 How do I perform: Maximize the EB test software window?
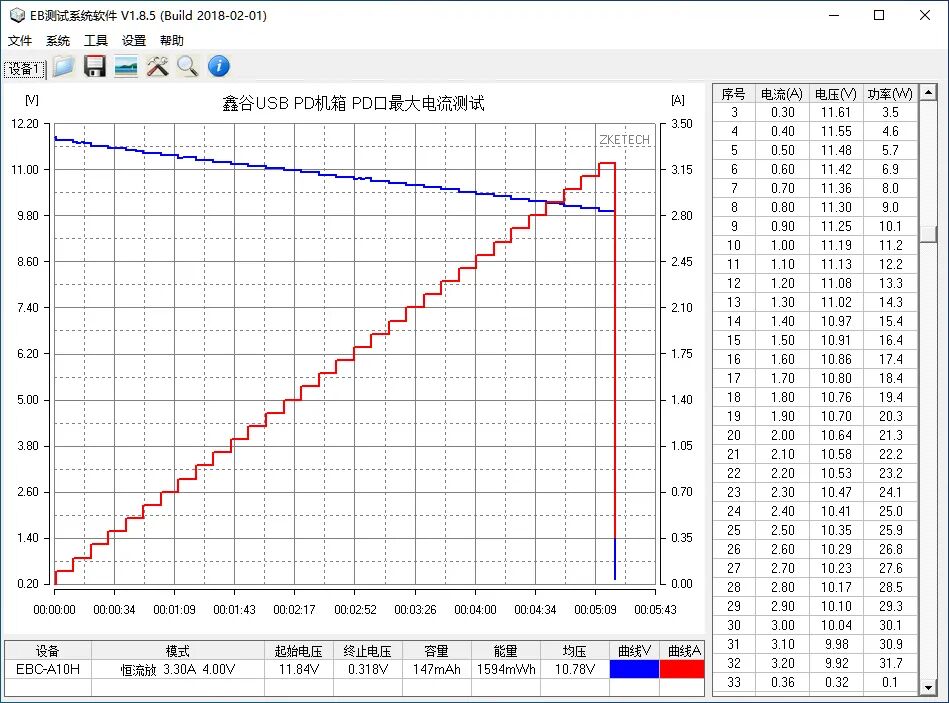pos(879,15)
